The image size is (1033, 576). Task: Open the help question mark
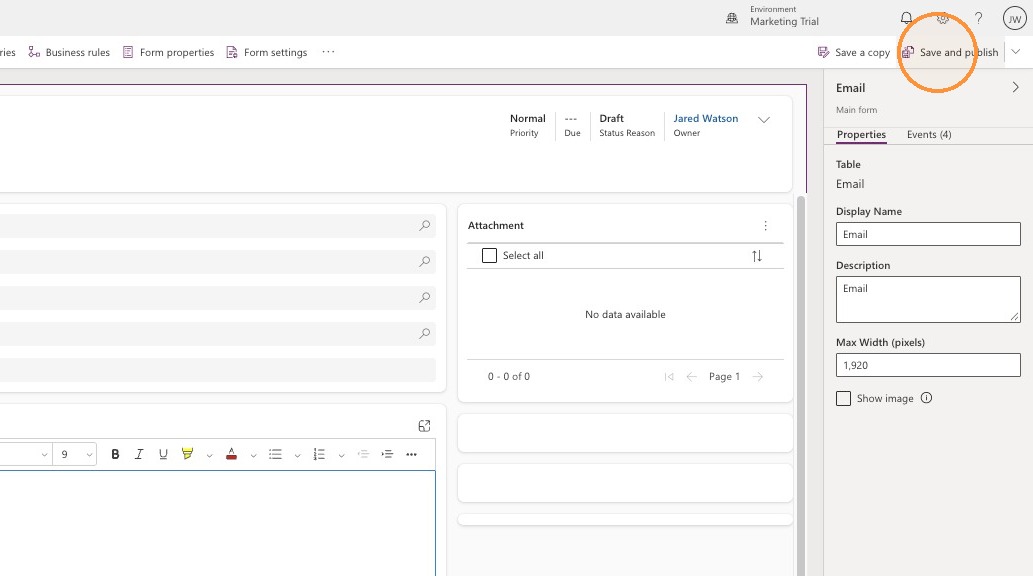978,18
